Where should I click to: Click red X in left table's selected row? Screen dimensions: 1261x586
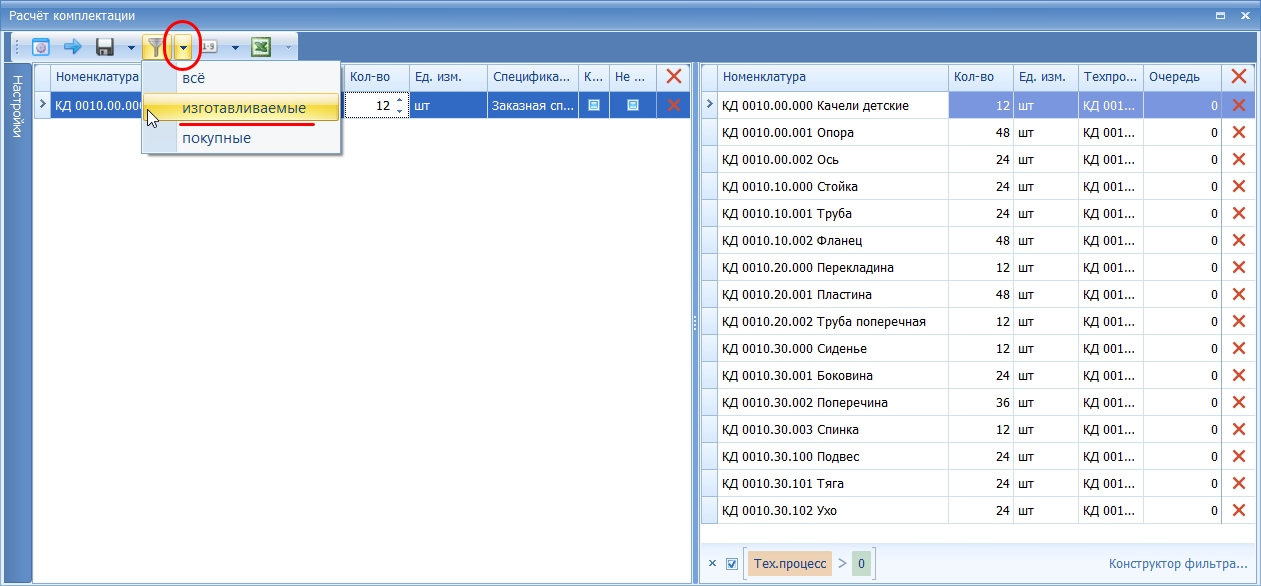(674, 105)
